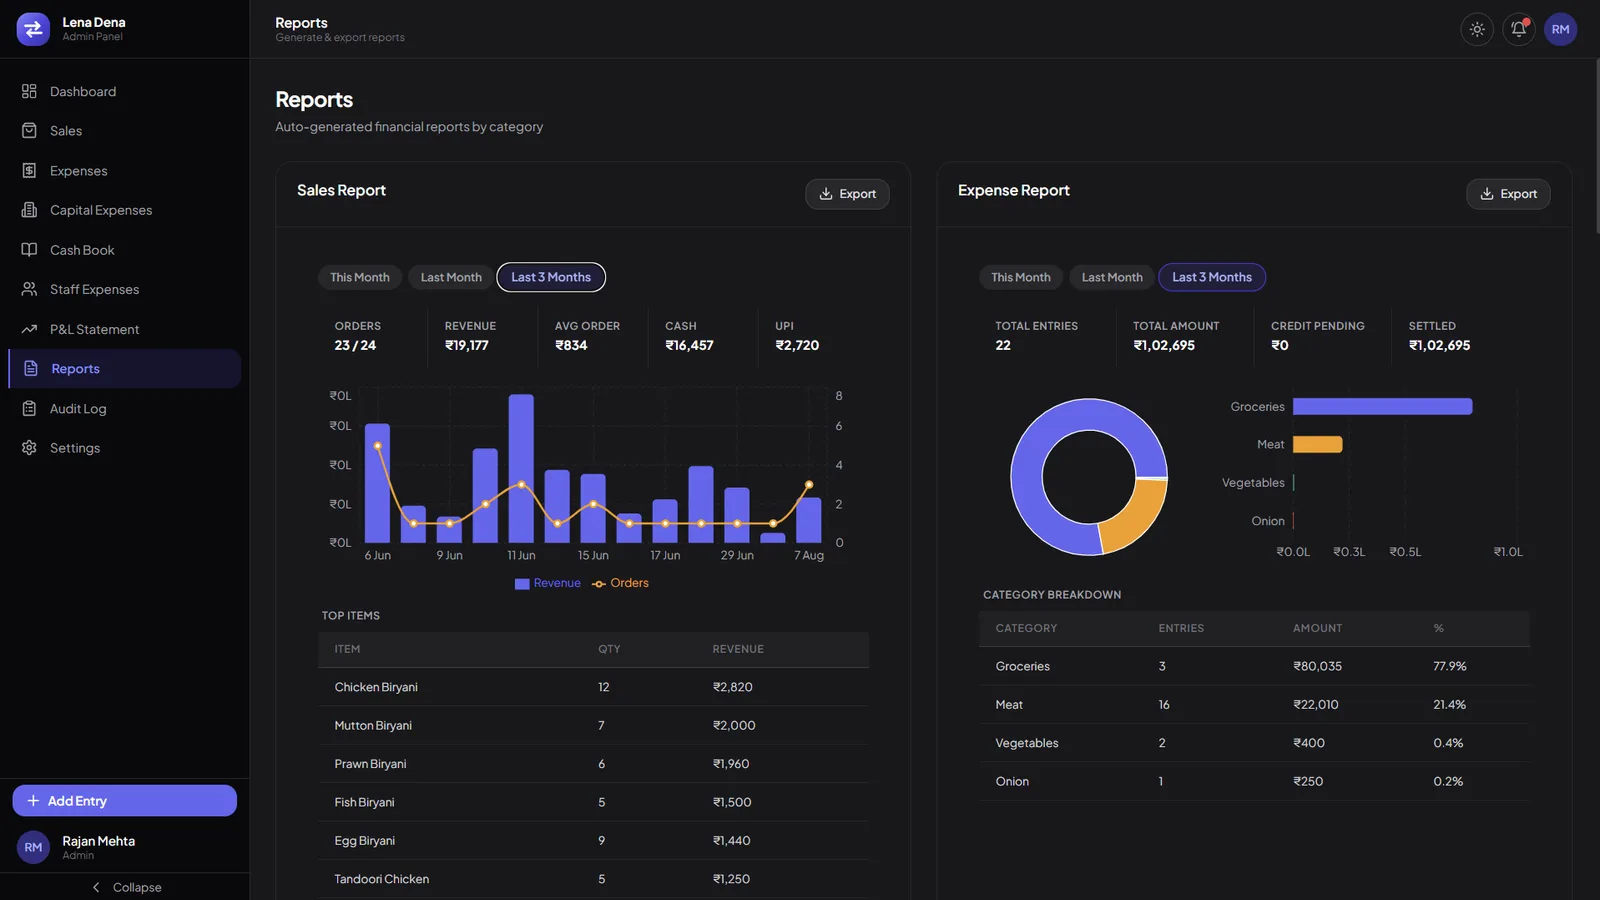1600x900 pixels.
Task: Click the Fish Biryani row
Action: pos(594,802)
